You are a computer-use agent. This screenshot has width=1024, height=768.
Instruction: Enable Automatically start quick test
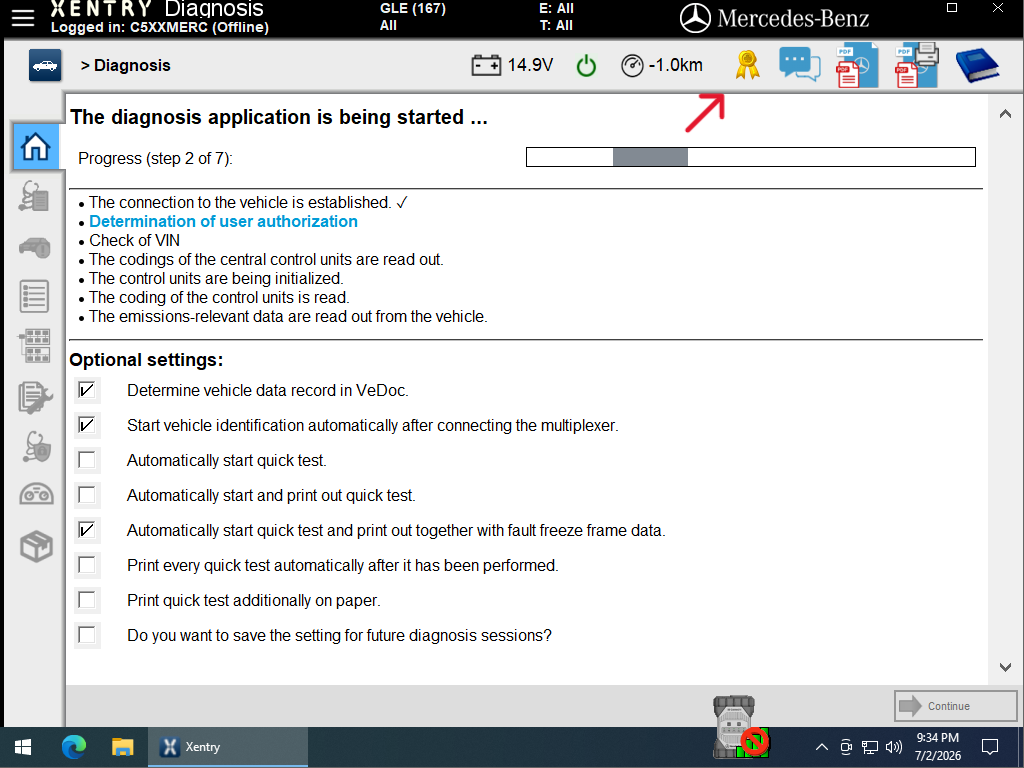87,460
